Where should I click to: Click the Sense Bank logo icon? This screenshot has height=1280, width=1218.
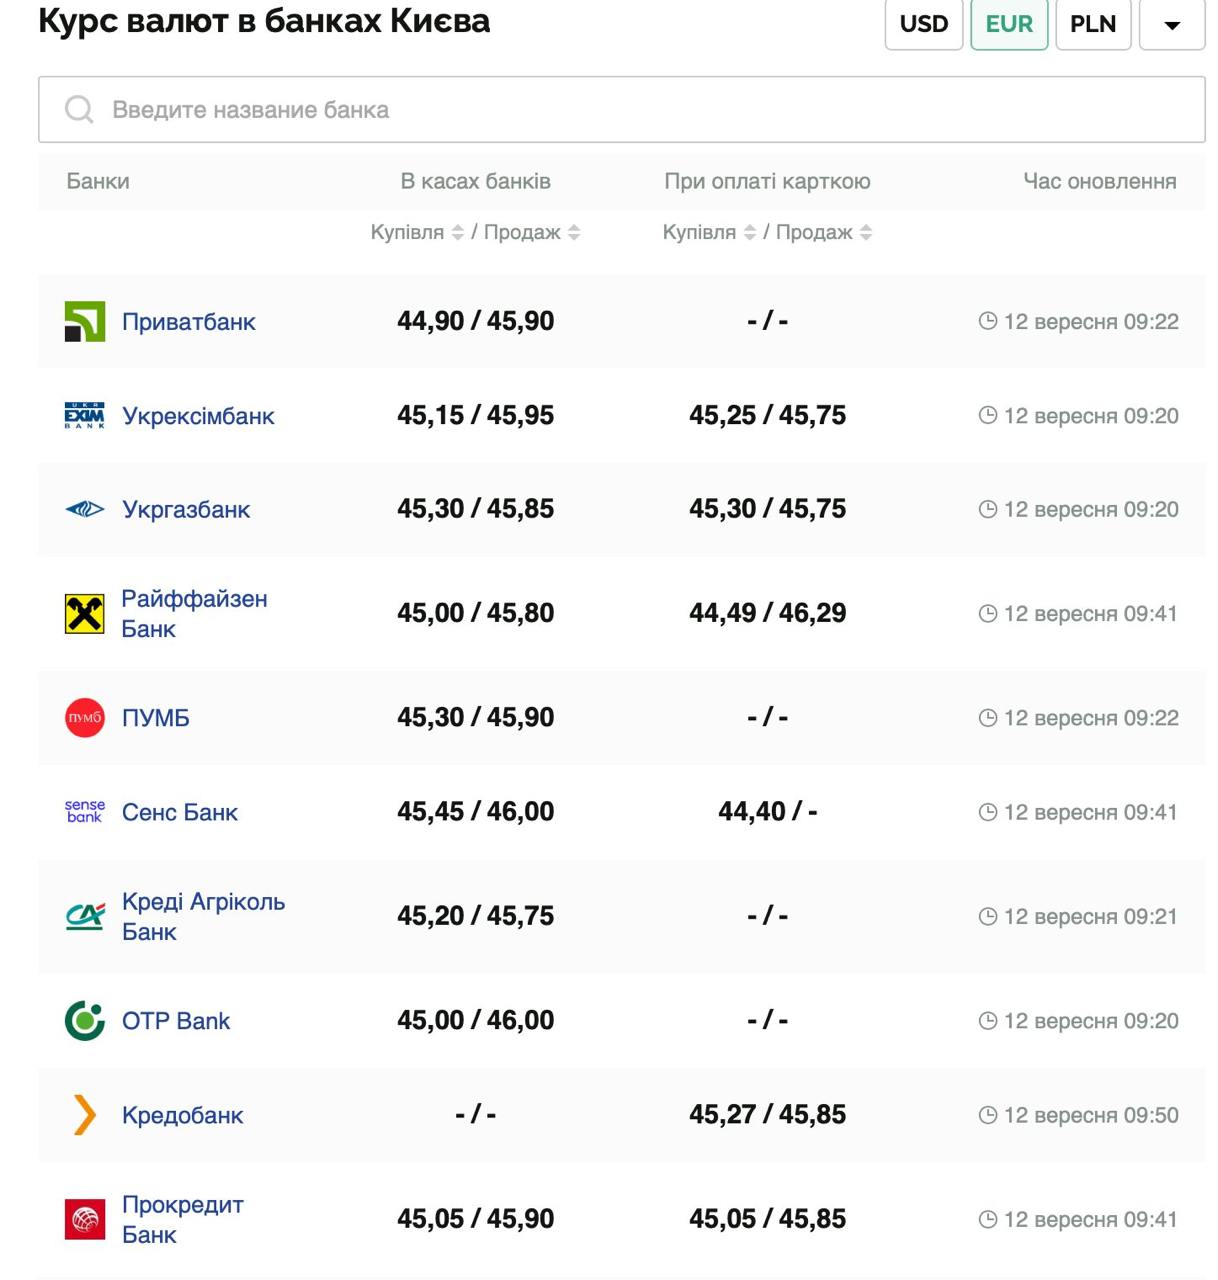click(x=85, y=812)
